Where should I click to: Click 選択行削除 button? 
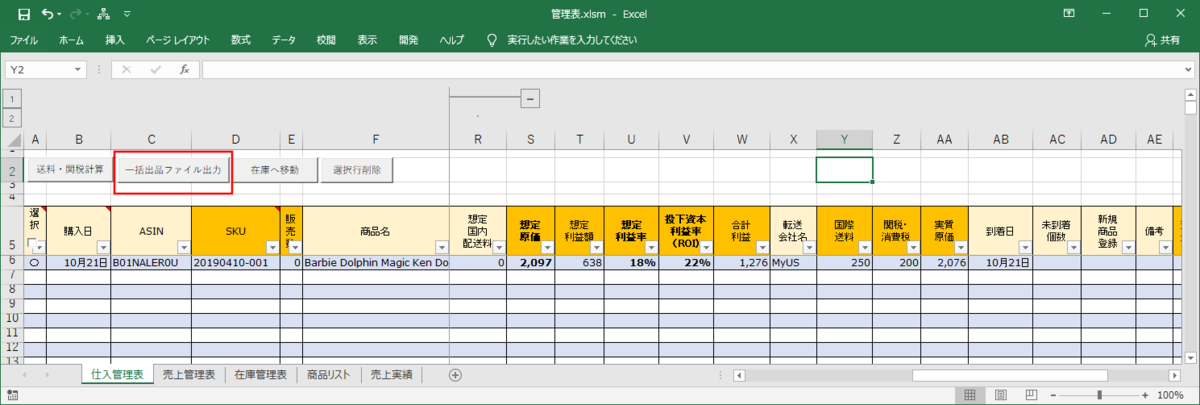pos(357,170)
